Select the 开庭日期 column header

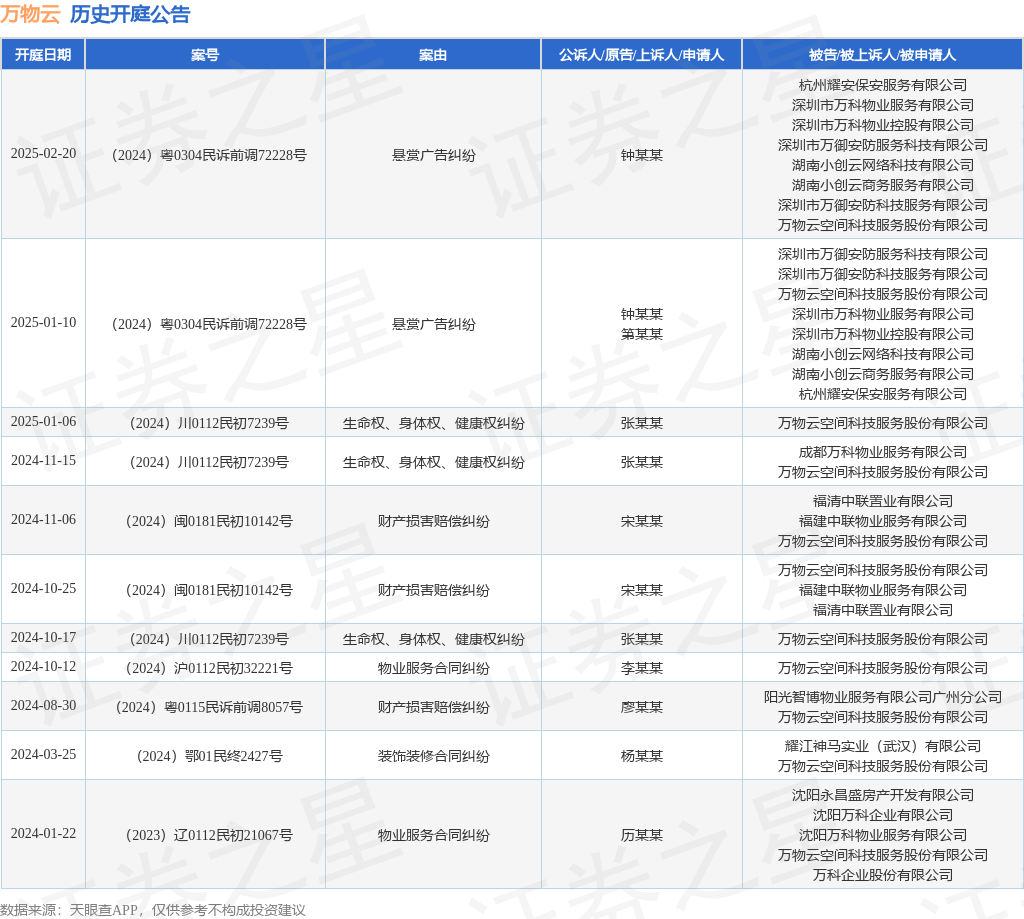[x=43, y=55]
